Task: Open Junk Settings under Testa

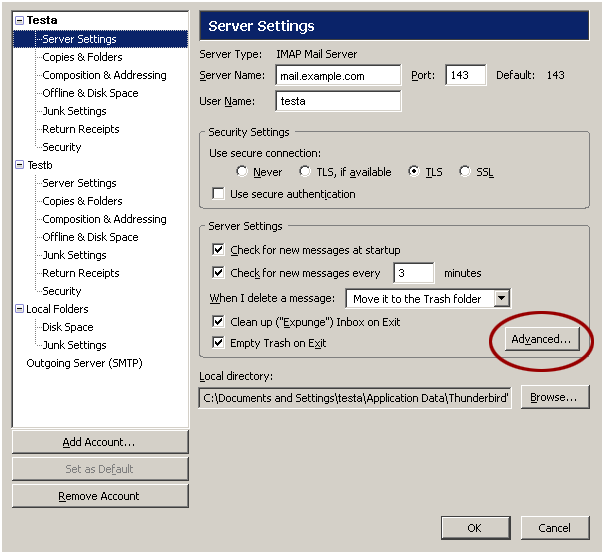Action: (74, 111)
